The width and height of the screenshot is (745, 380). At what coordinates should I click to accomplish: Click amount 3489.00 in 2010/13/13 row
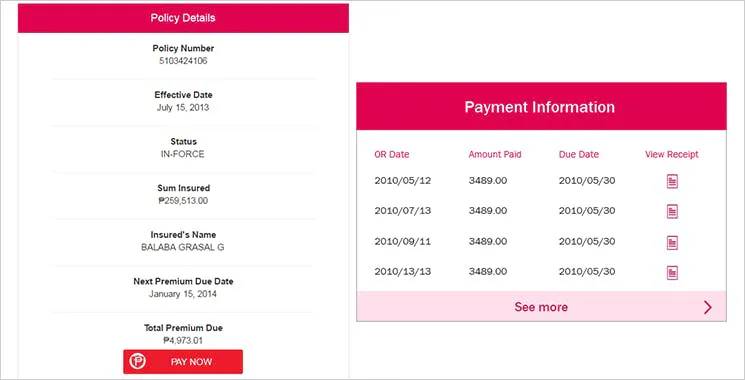(487, 271)
